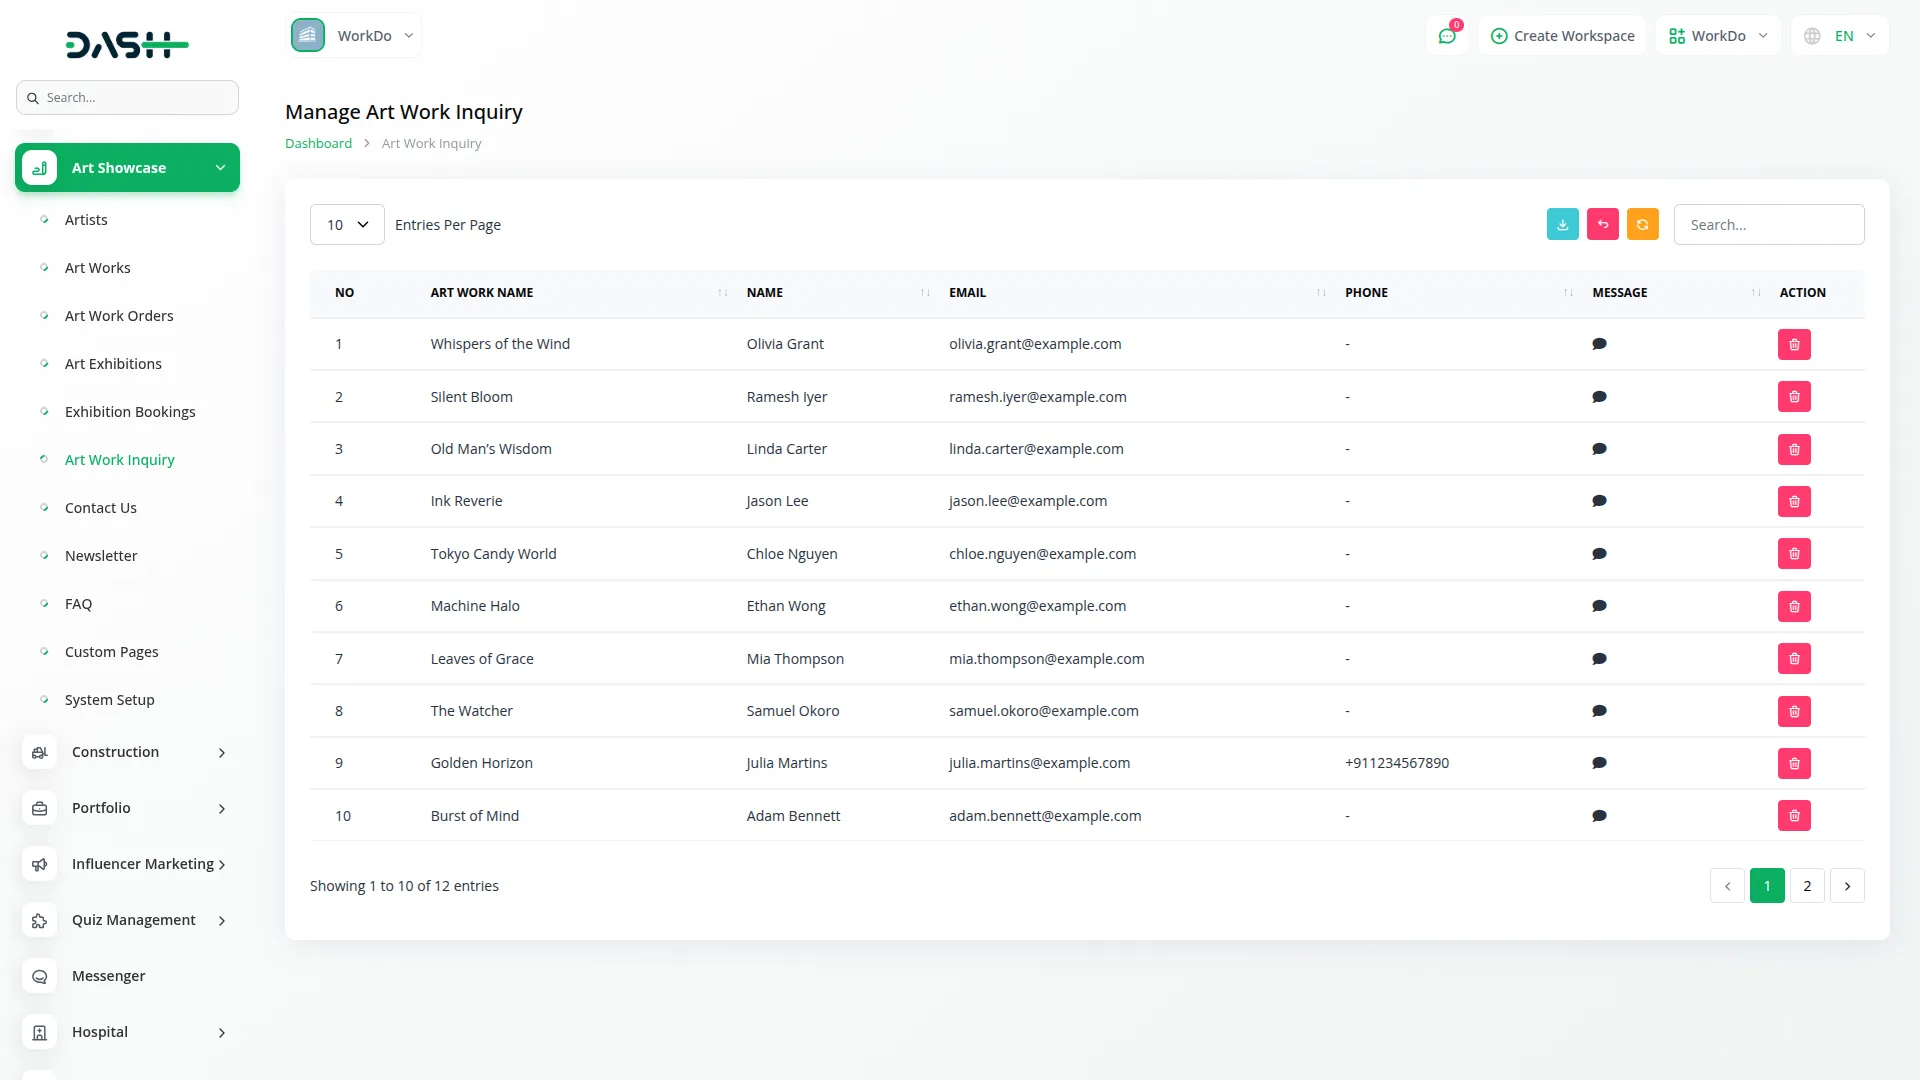Open the WorkDo workspace selector at top left
This screenshot has height=1080, width=1920.
(355, 36)
